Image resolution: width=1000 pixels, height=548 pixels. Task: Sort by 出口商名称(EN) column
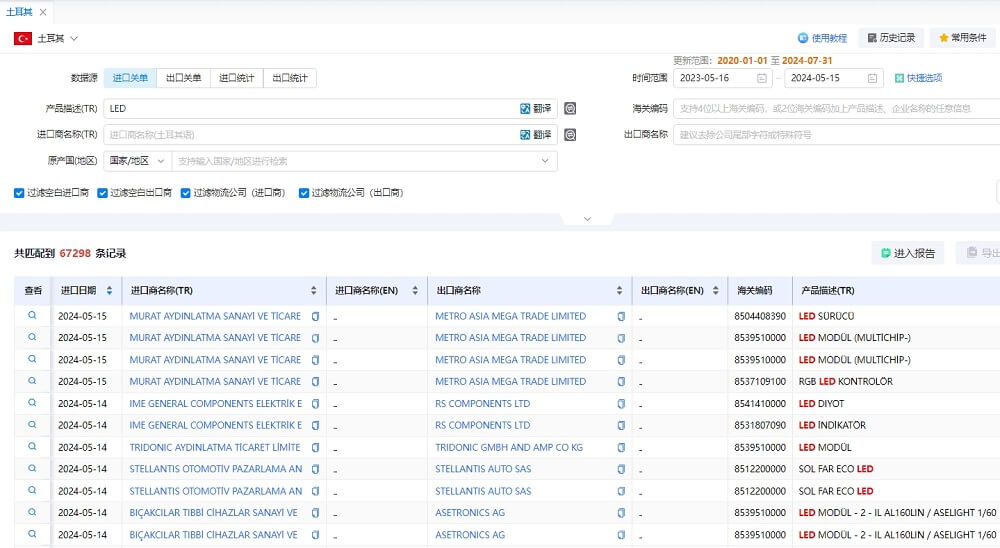tap(716, 290)
